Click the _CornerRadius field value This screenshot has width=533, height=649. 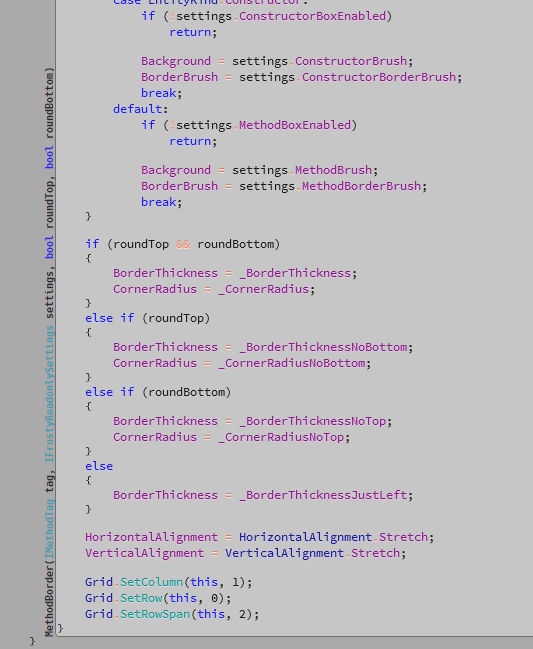pos(264,289)
